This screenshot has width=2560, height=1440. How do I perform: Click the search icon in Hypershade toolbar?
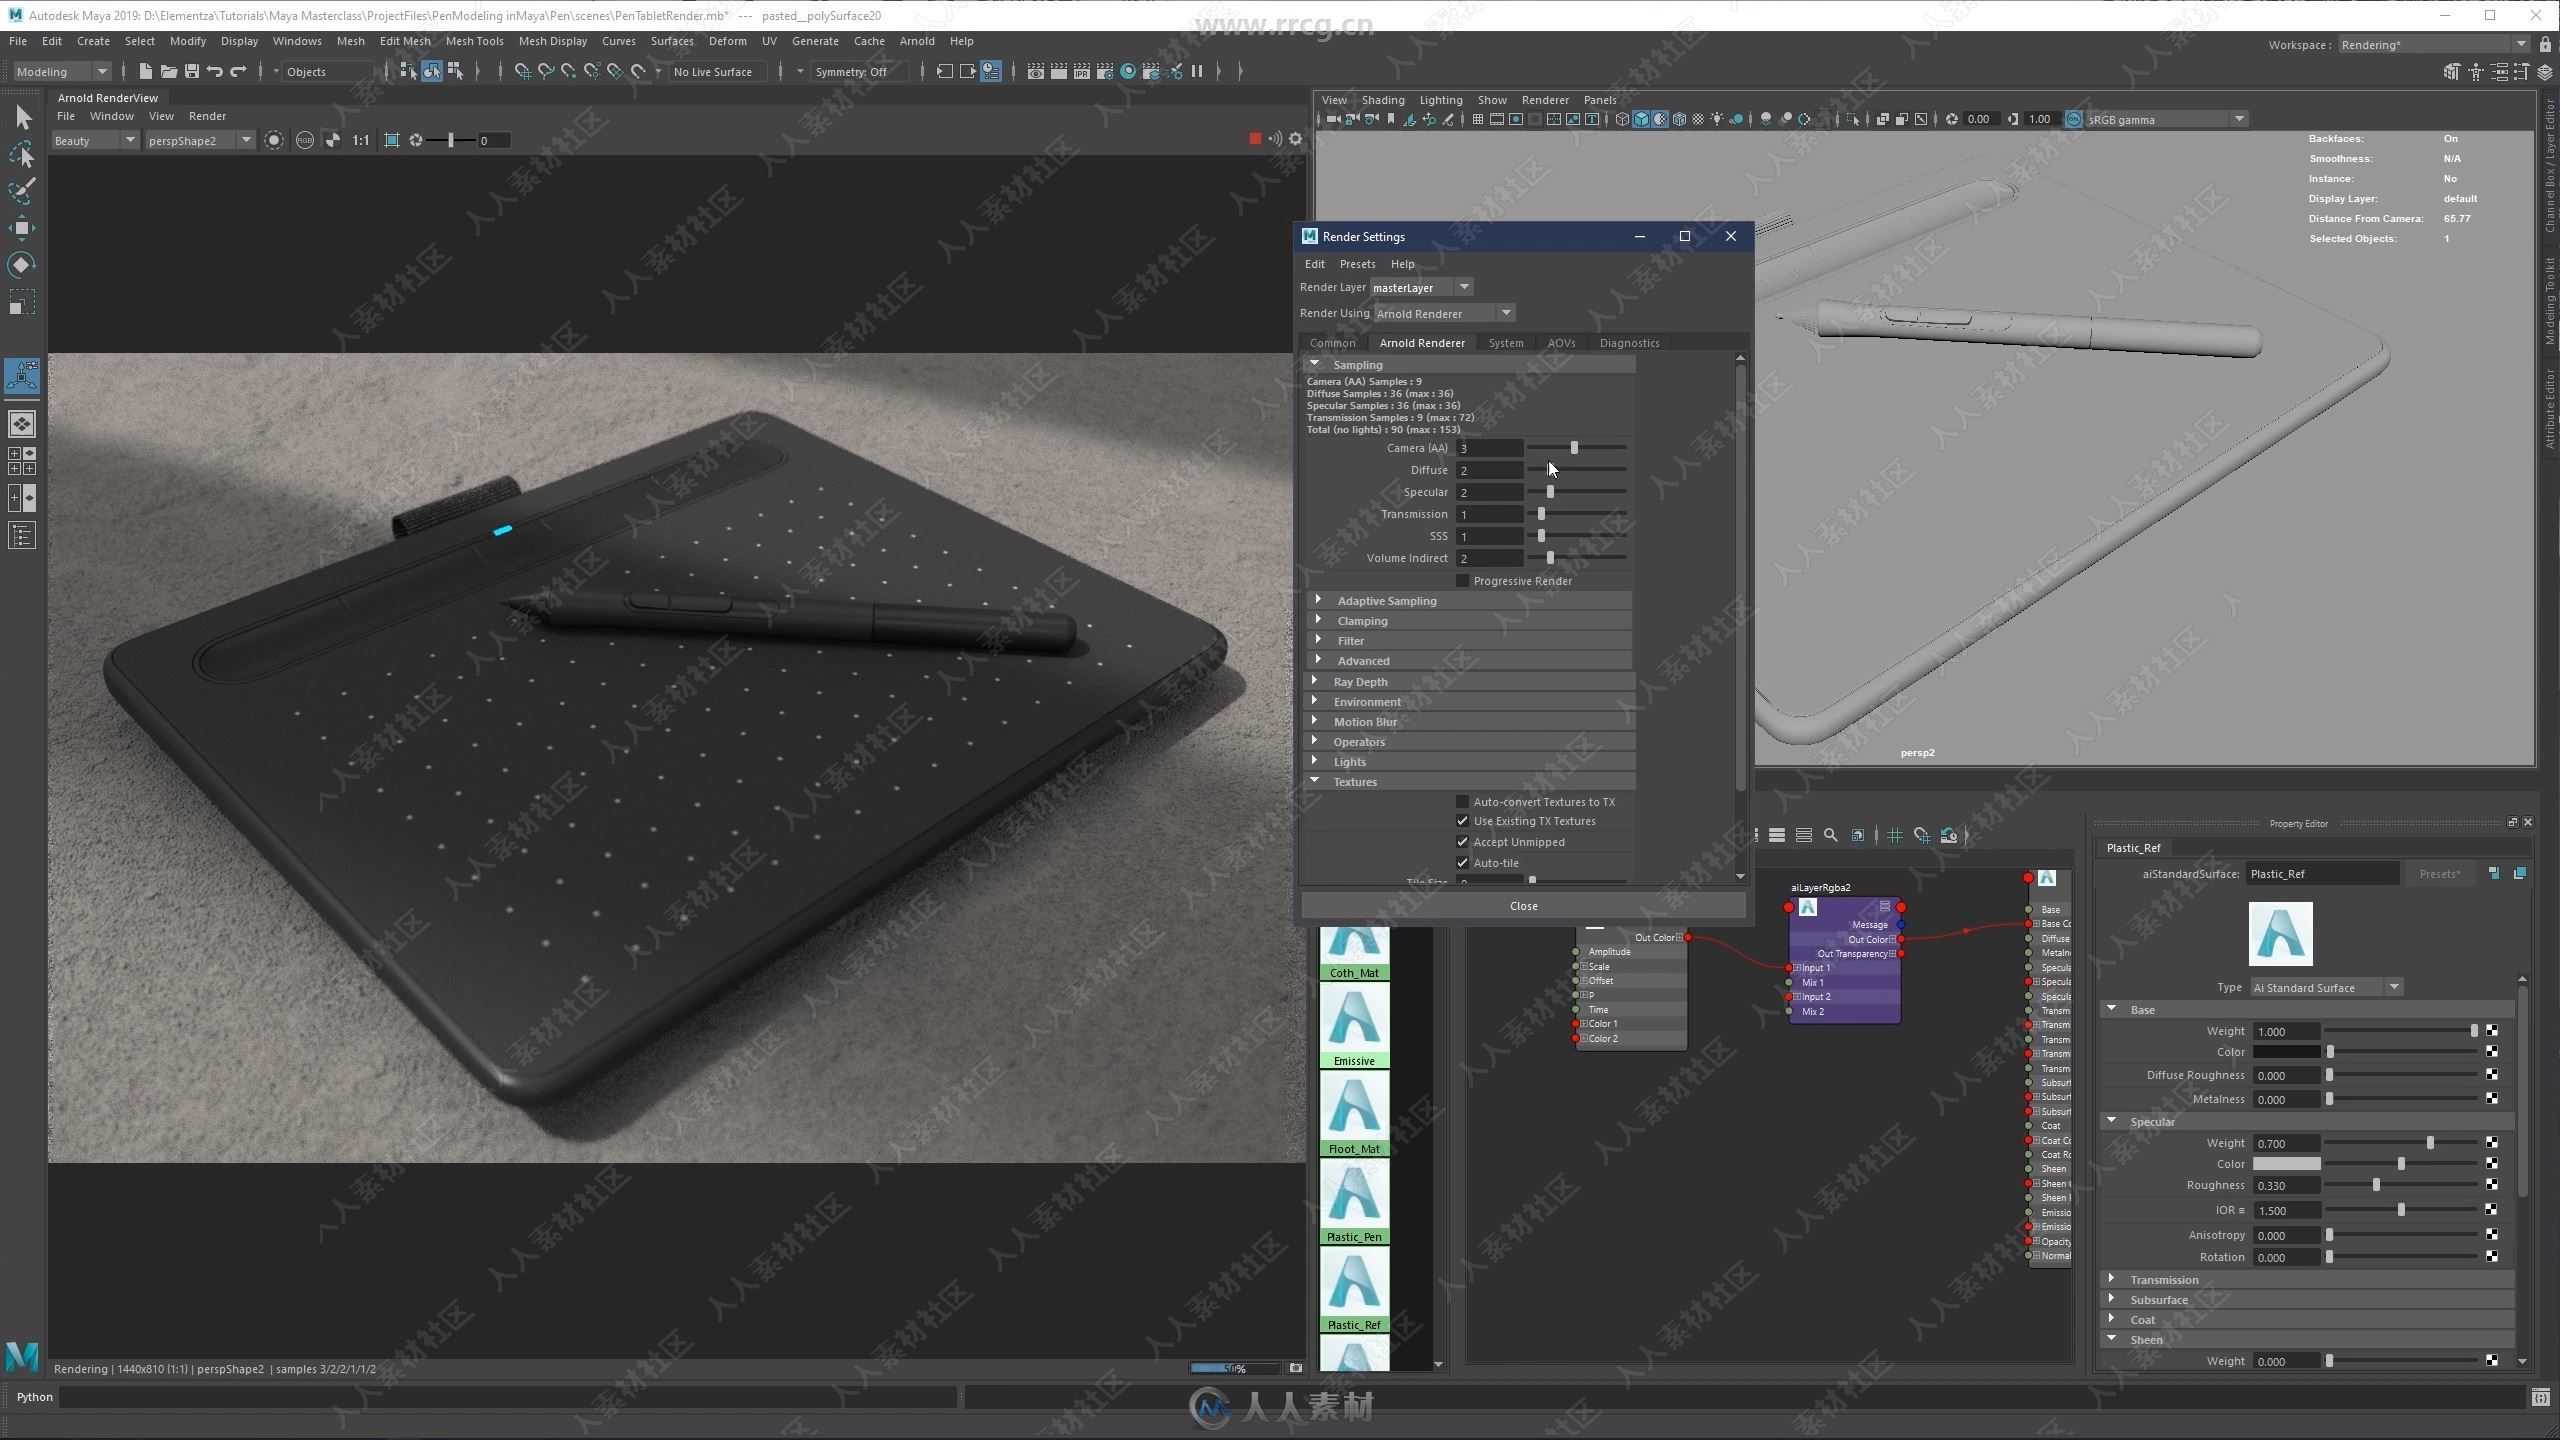pos(1830,835)
